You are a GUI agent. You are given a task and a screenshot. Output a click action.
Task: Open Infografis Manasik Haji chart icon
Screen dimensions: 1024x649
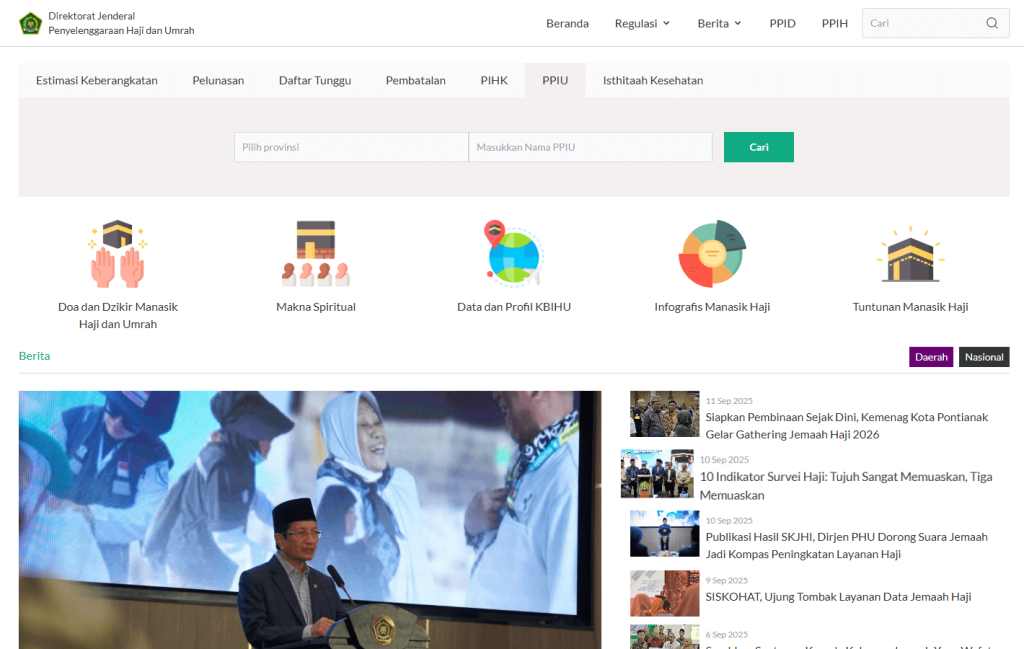click(x=712, y=254)
